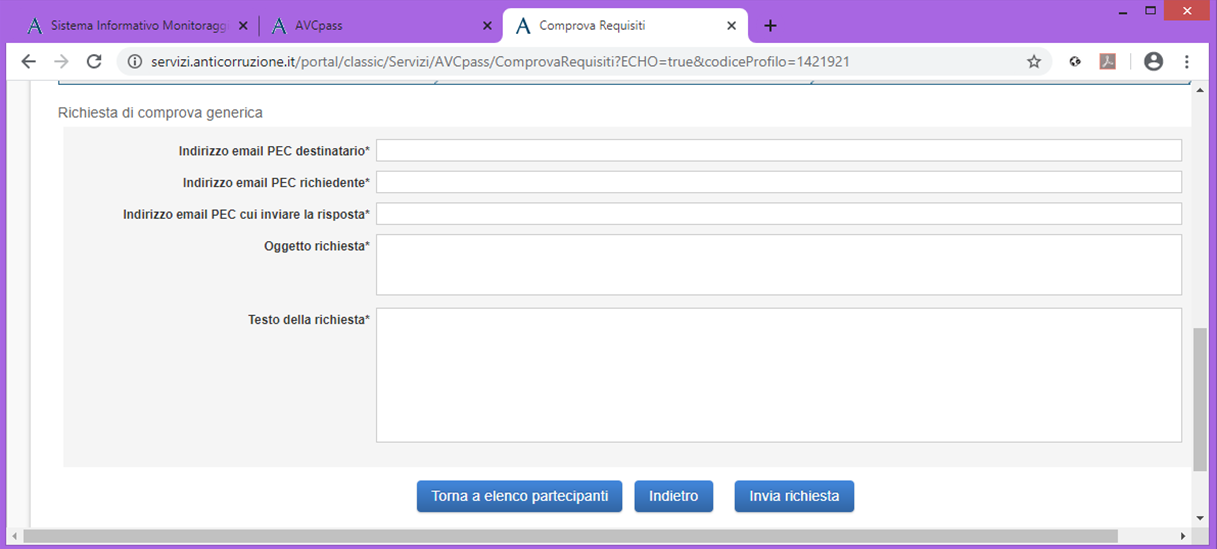
Task: Focus the Testo della richiesta text area
Action: (x=779, y=375)
